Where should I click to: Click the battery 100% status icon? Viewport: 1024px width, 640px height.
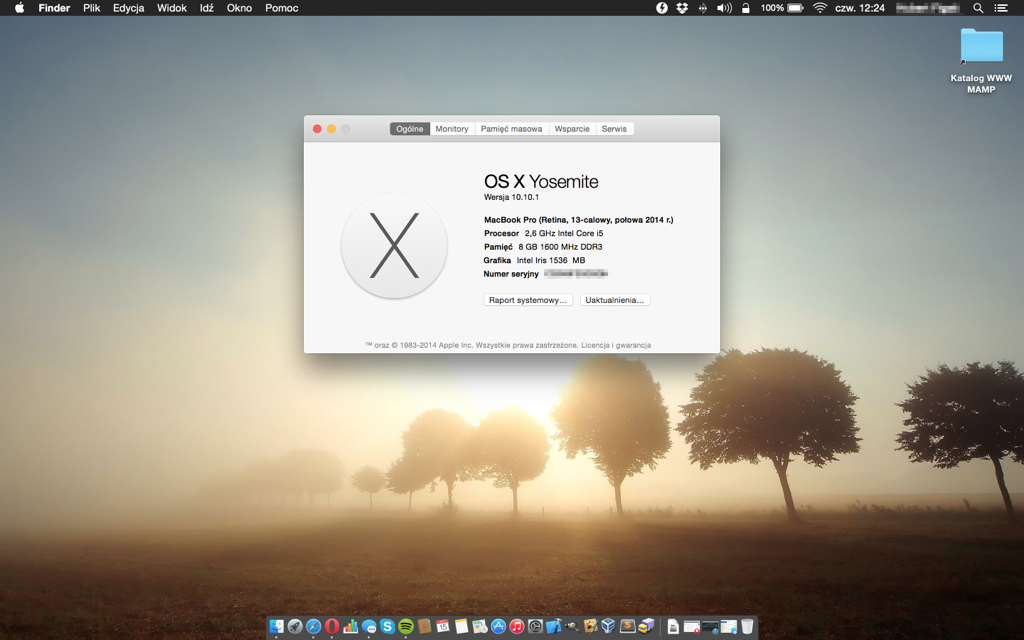click(x=782, y=8)
